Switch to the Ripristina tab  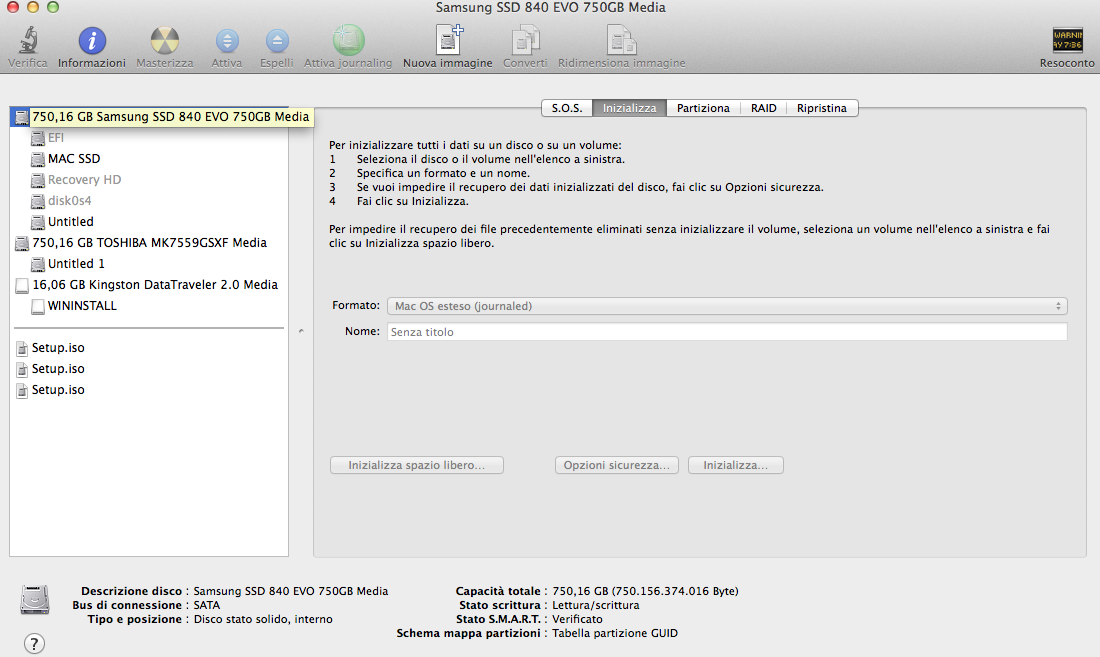pos(821,108)
